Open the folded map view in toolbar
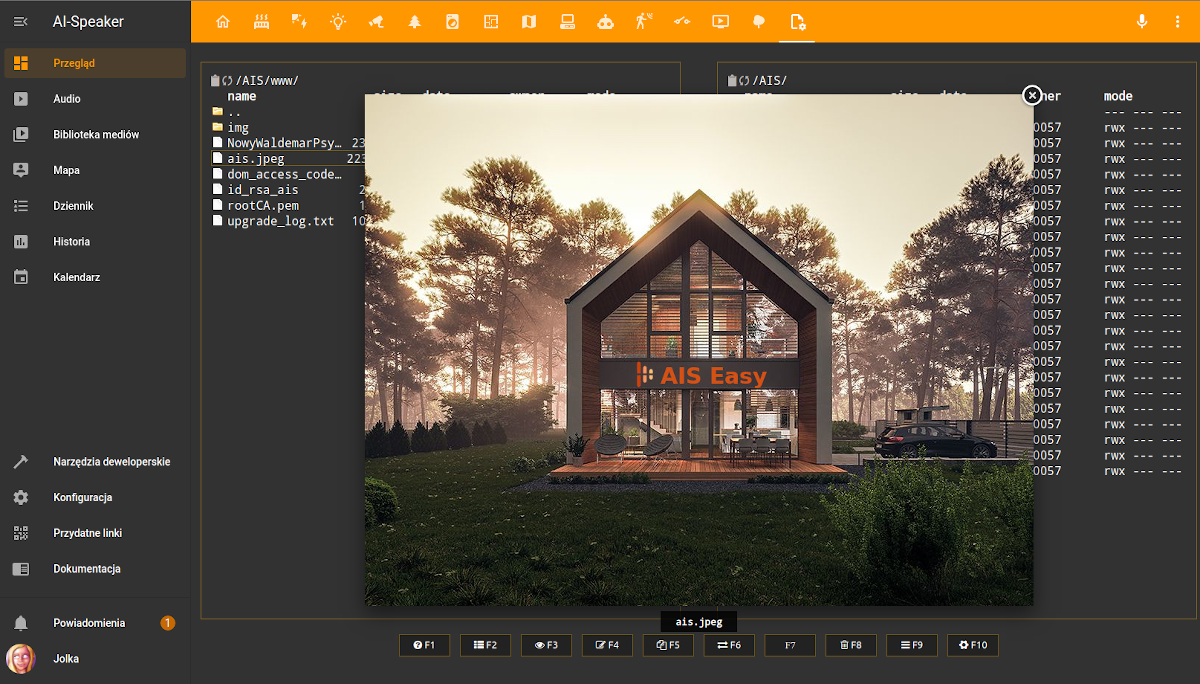Viewport: 1200px width, 684px height. coord(529,21)
